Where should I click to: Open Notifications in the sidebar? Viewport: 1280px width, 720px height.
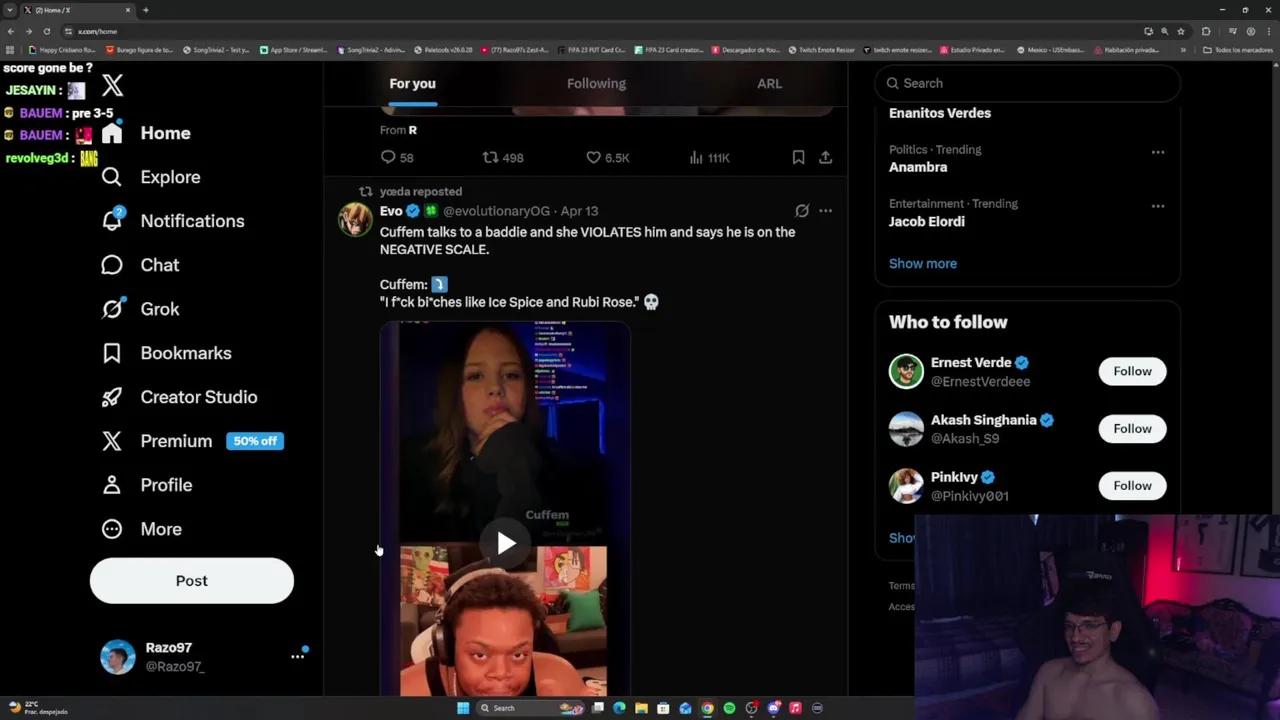pyautogui.click(x=191, y=221)
